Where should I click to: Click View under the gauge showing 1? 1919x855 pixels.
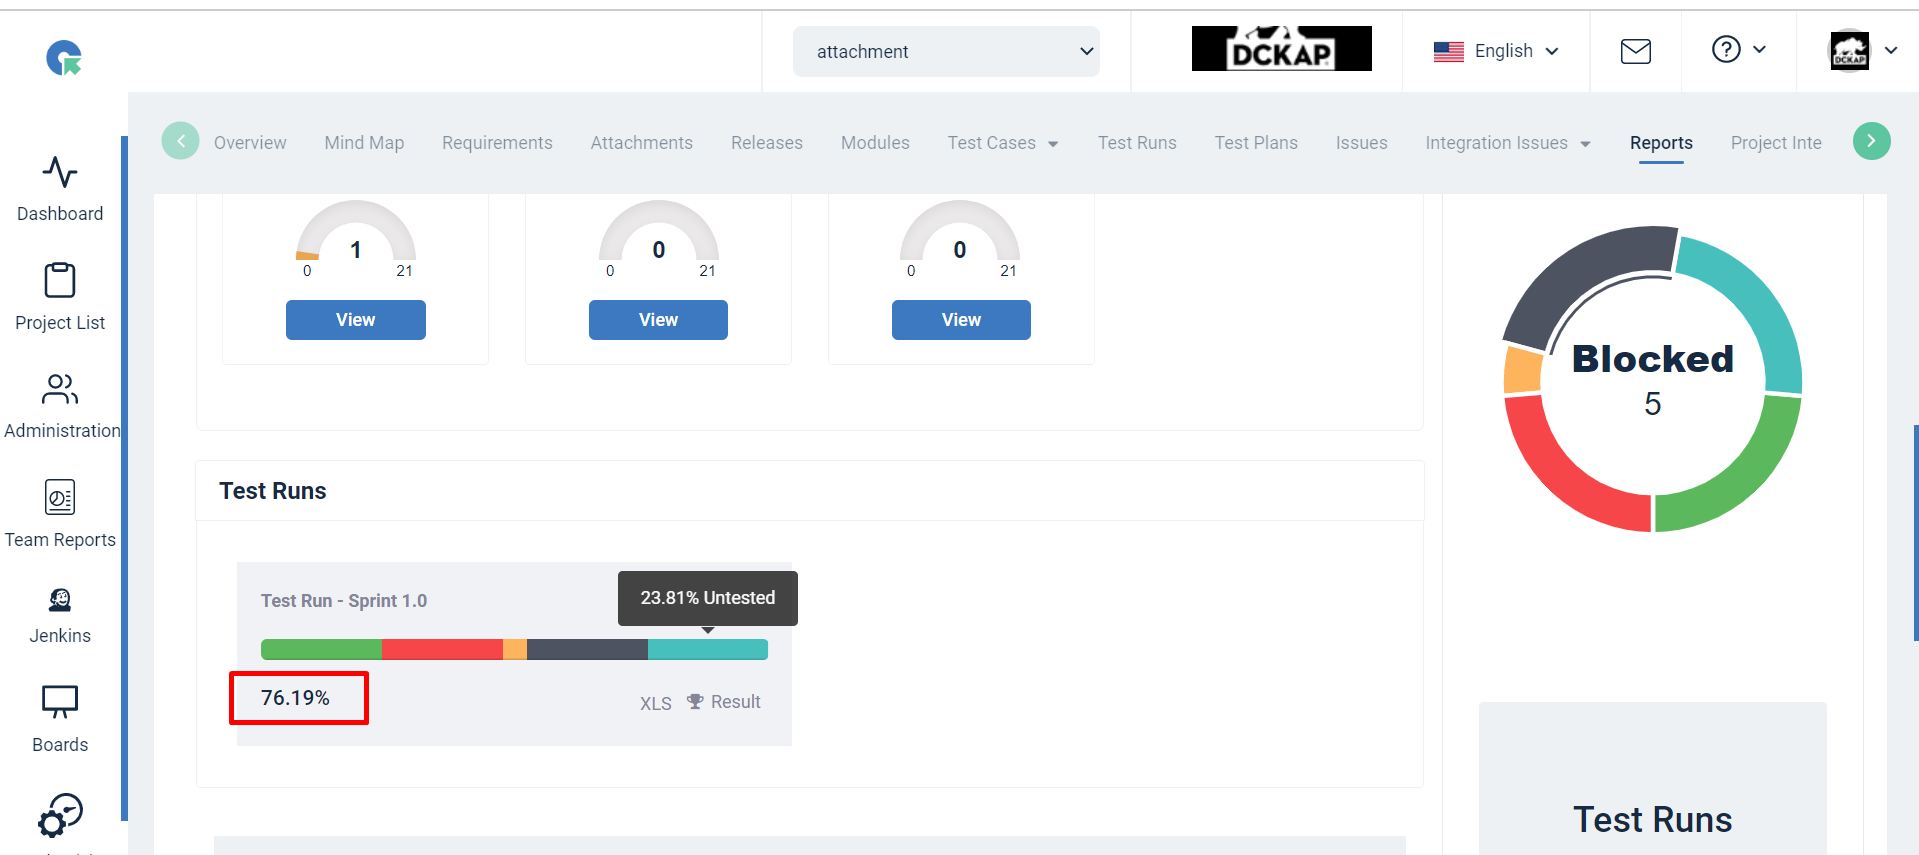(356, 320)
